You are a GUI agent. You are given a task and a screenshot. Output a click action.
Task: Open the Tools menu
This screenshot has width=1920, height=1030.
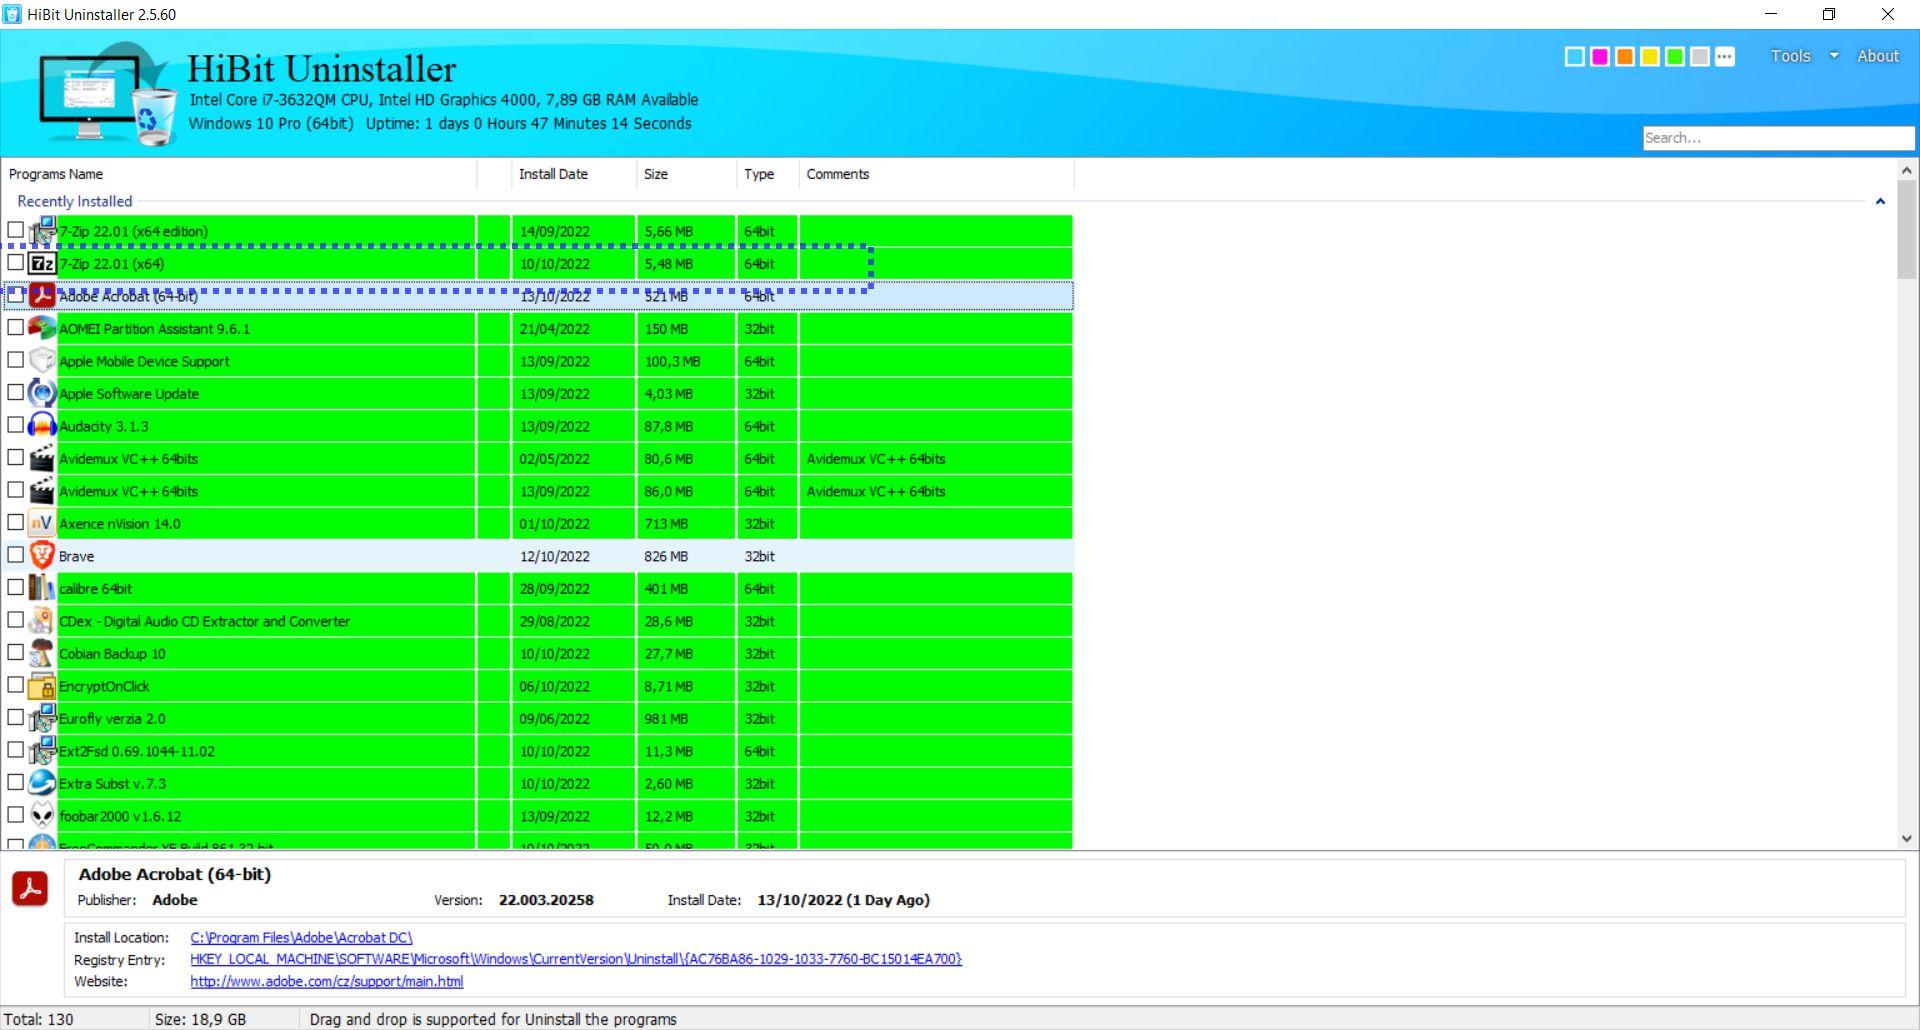tap(1790, 56)
